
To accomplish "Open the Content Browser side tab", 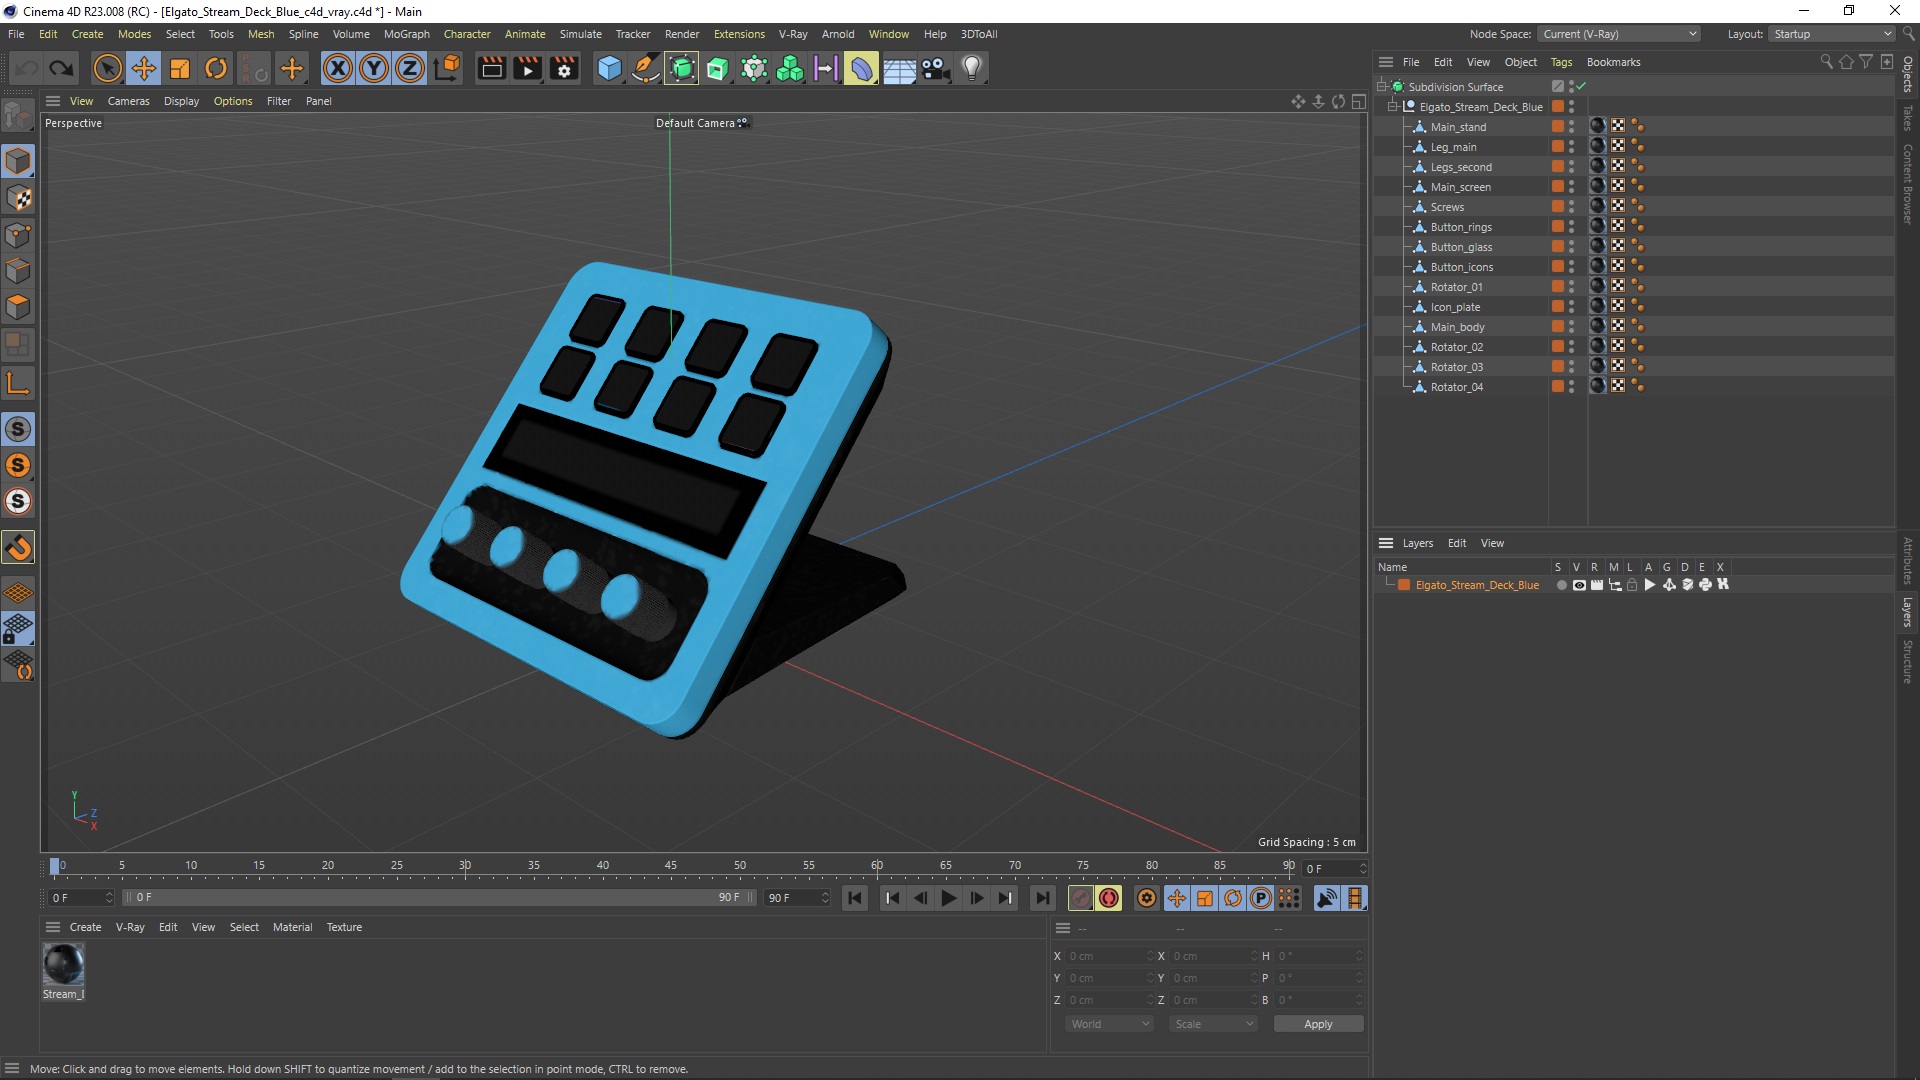I will pyautogui.click(x=1908, y=184).
